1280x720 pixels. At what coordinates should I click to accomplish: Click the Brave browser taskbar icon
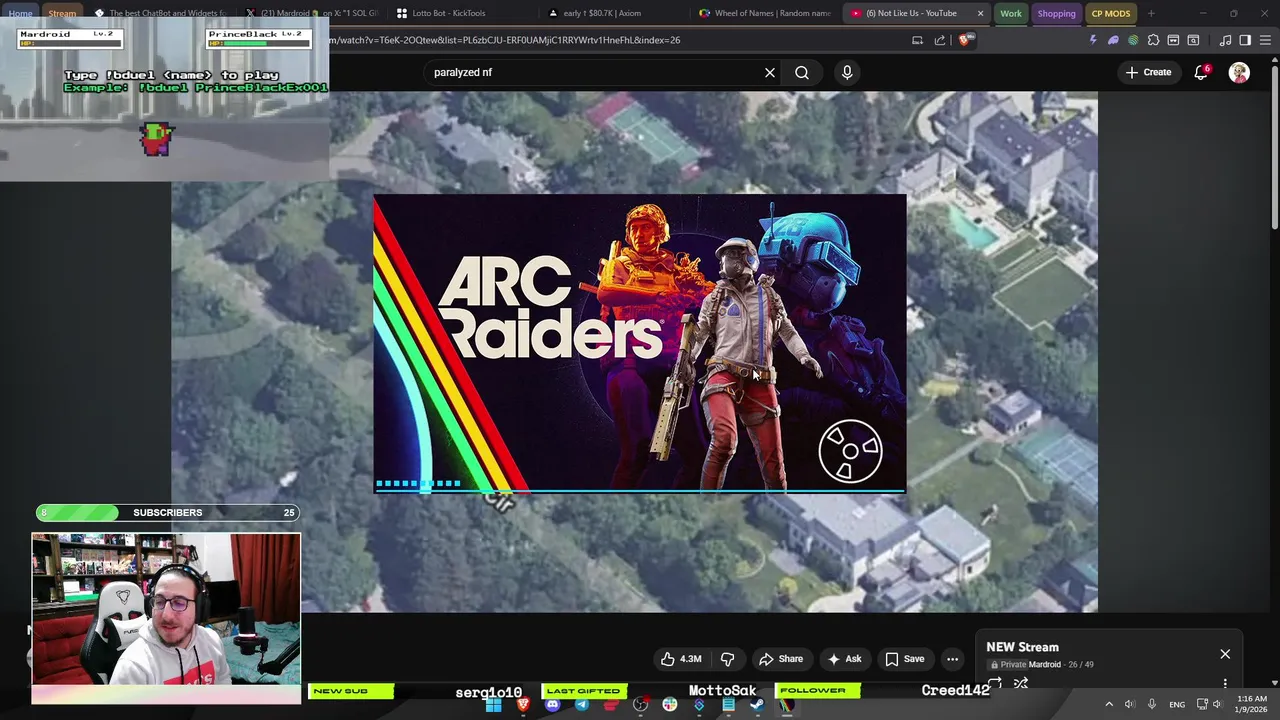523,704
